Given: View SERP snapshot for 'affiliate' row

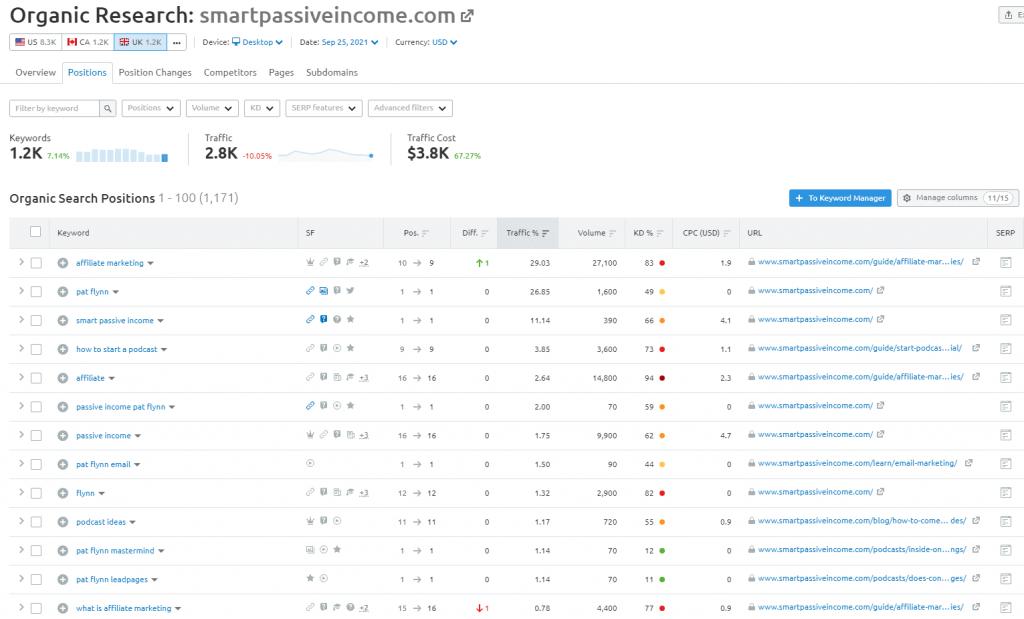Looking at the screenshot, I should tap(1006, 377).
